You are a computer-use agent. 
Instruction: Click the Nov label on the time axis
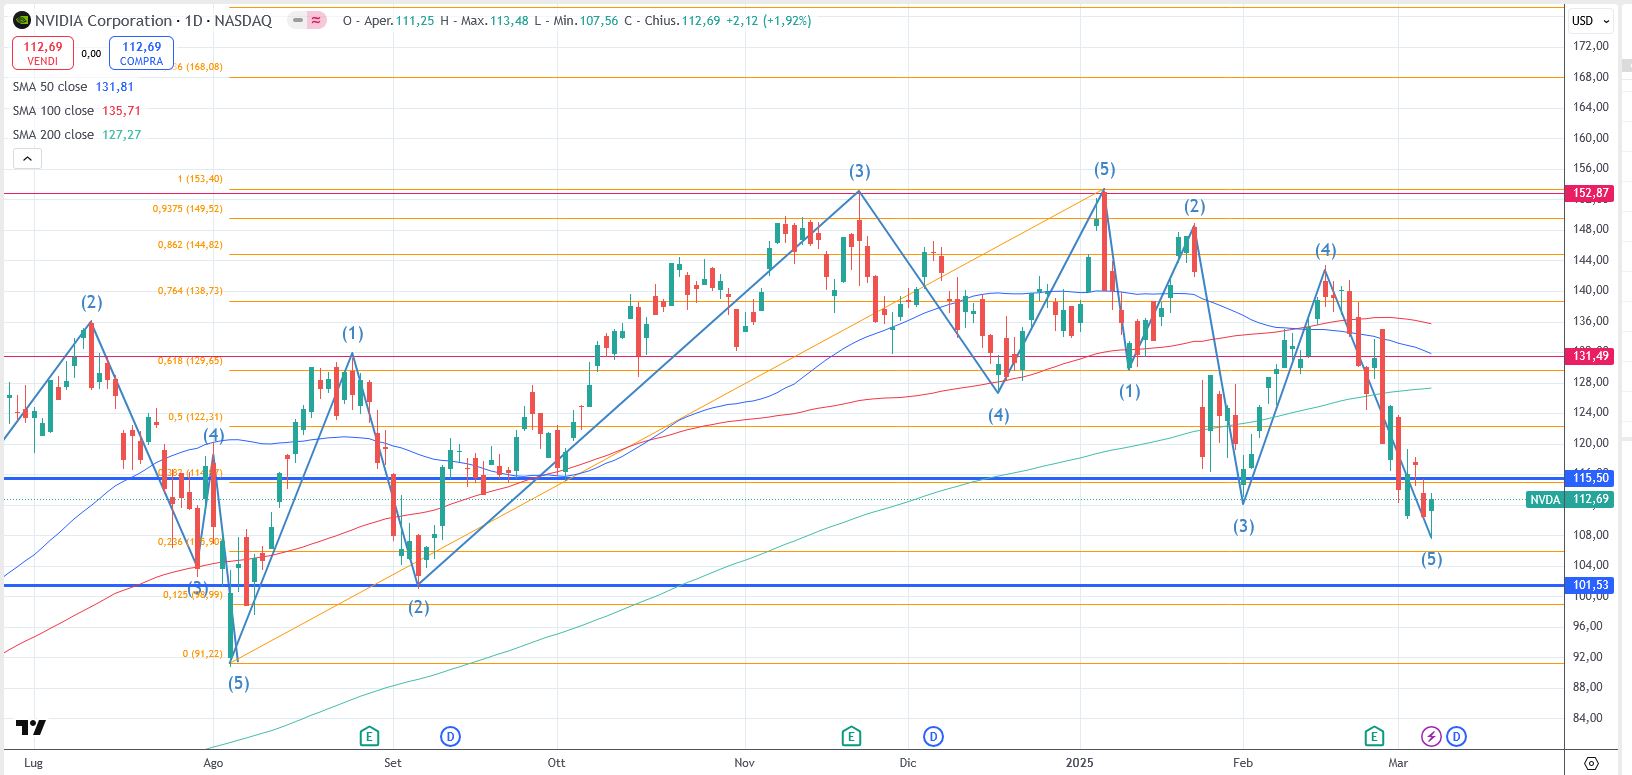coord(744,762)
